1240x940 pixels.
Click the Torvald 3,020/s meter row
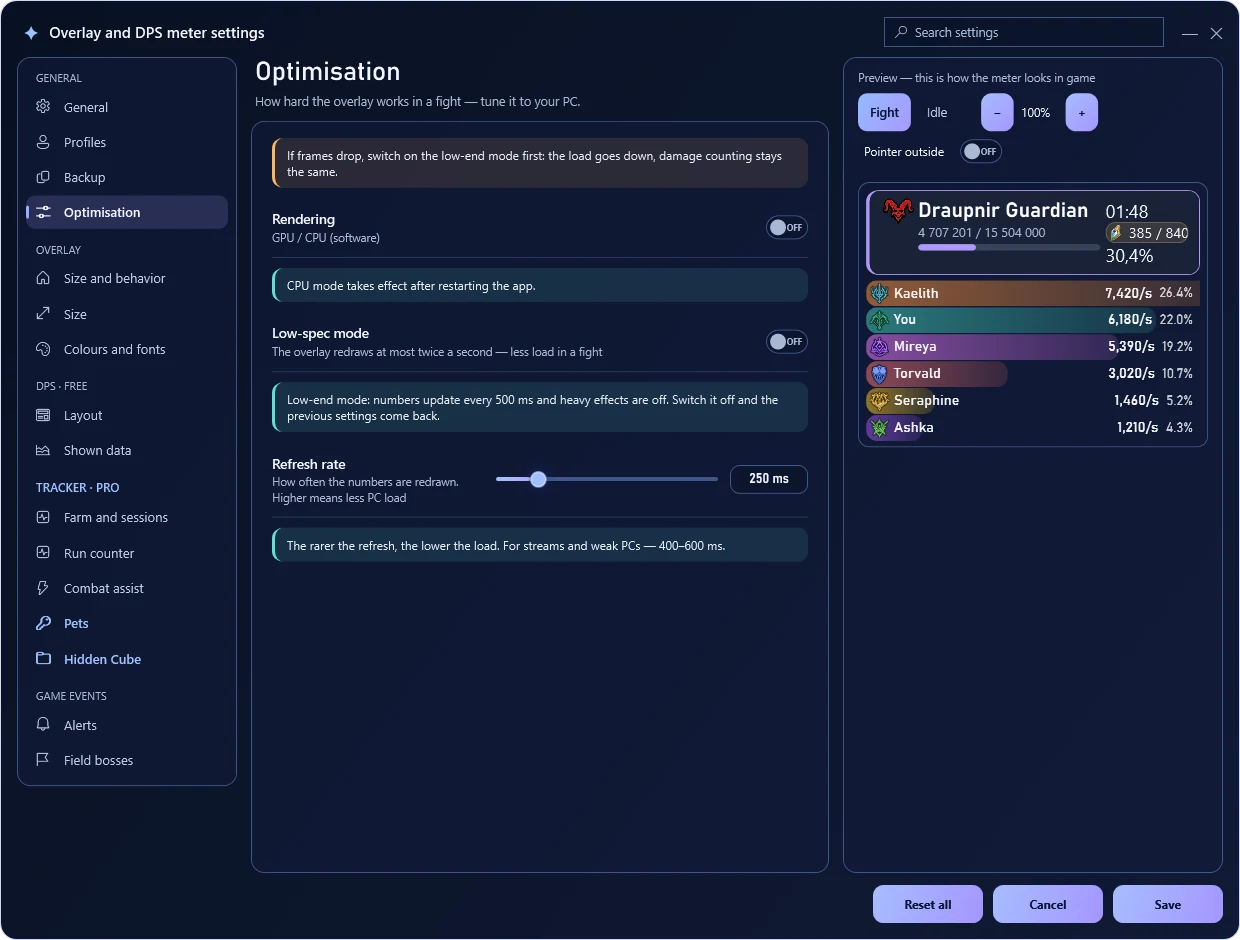[1032, 374]
